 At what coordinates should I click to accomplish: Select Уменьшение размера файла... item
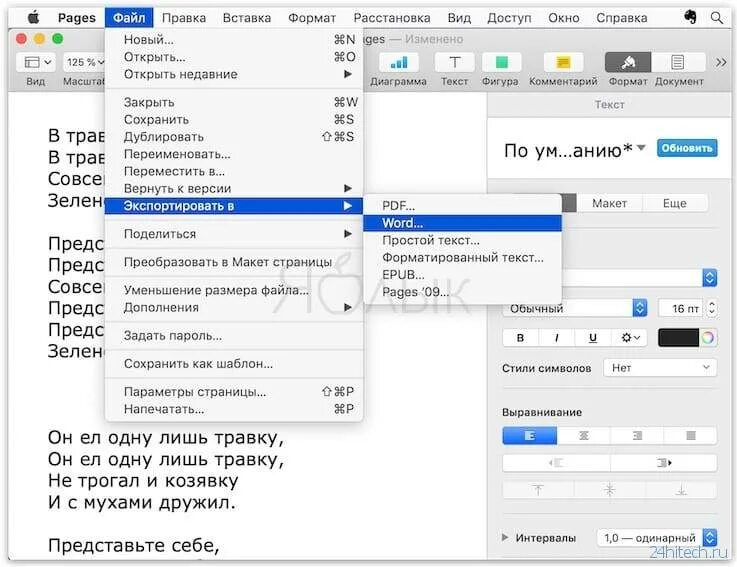click(234, 290)
